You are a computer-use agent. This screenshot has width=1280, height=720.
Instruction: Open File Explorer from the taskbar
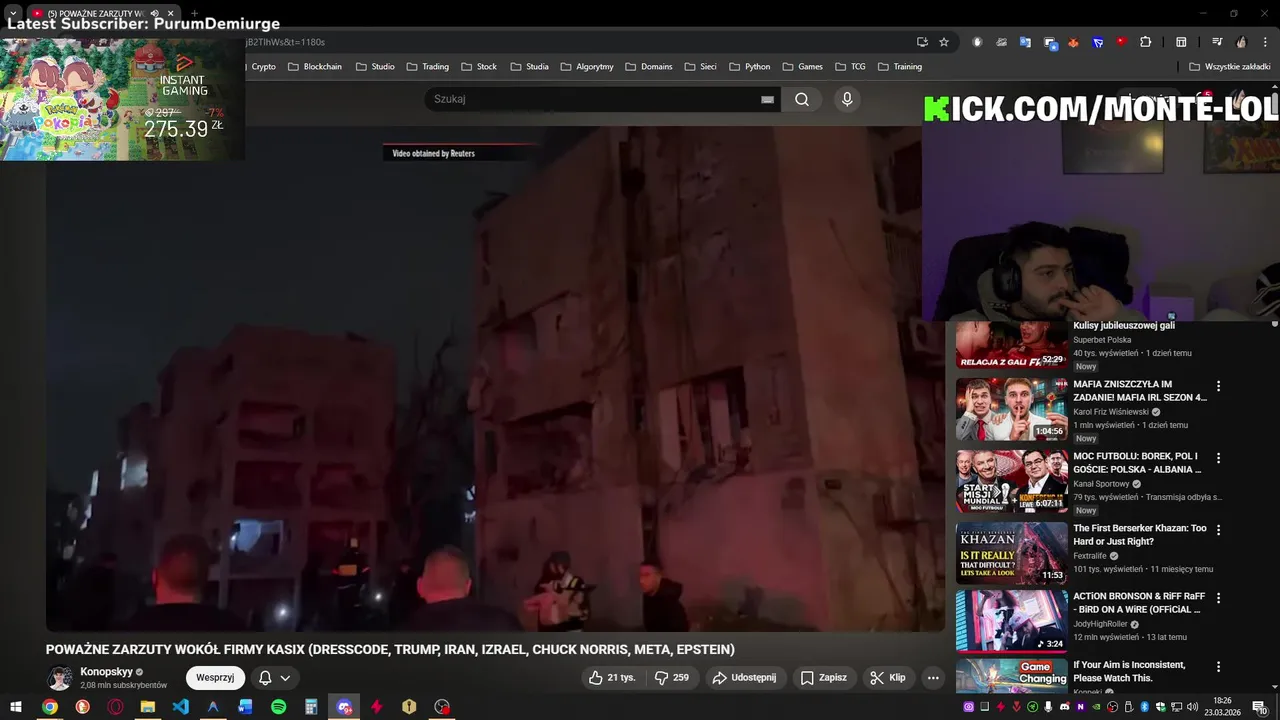tap(147, 707)
